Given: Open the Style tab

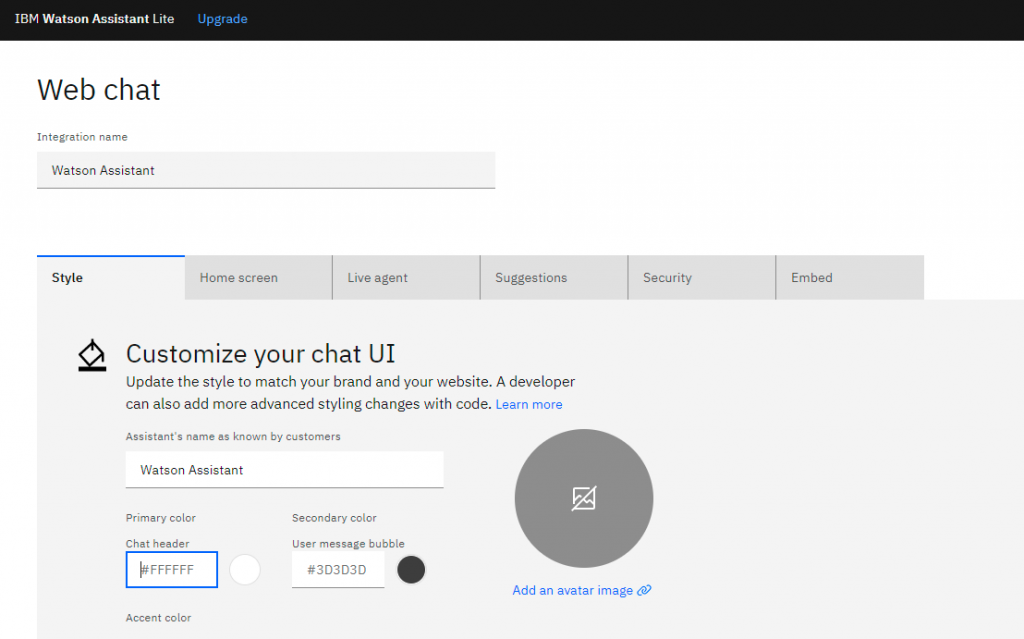Looking at the screenshot, I should 111,278.
